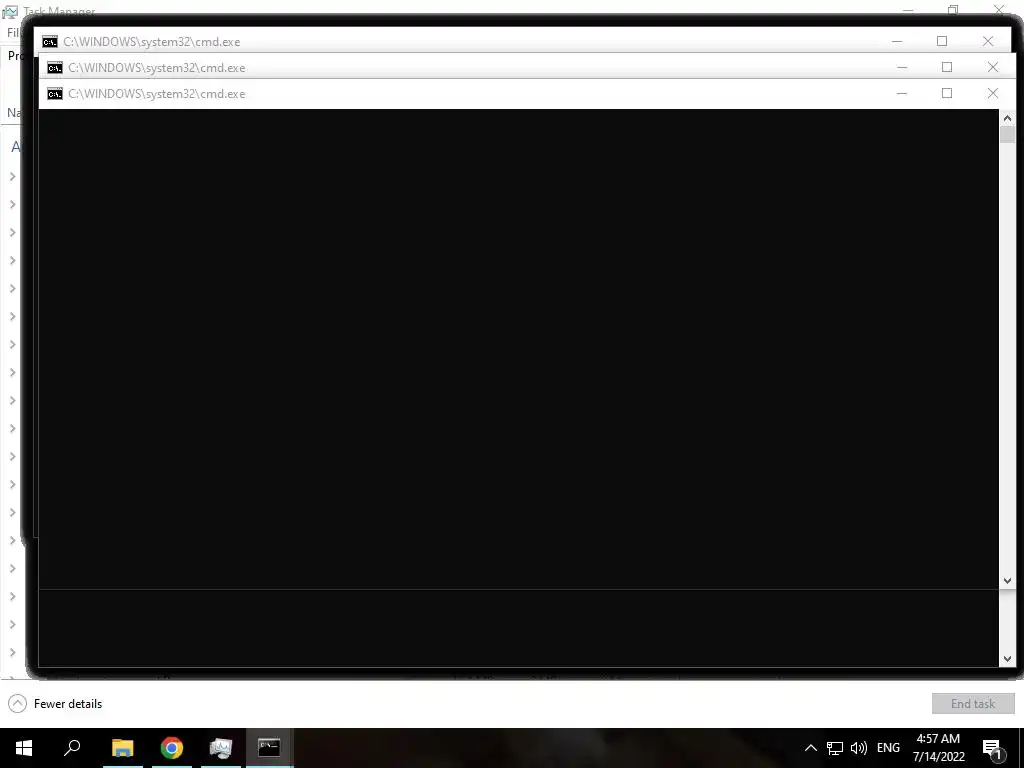Maximize the front cmd window
Image resolution: width=1024 pixels, height=768 pixels.
[947, 93]
